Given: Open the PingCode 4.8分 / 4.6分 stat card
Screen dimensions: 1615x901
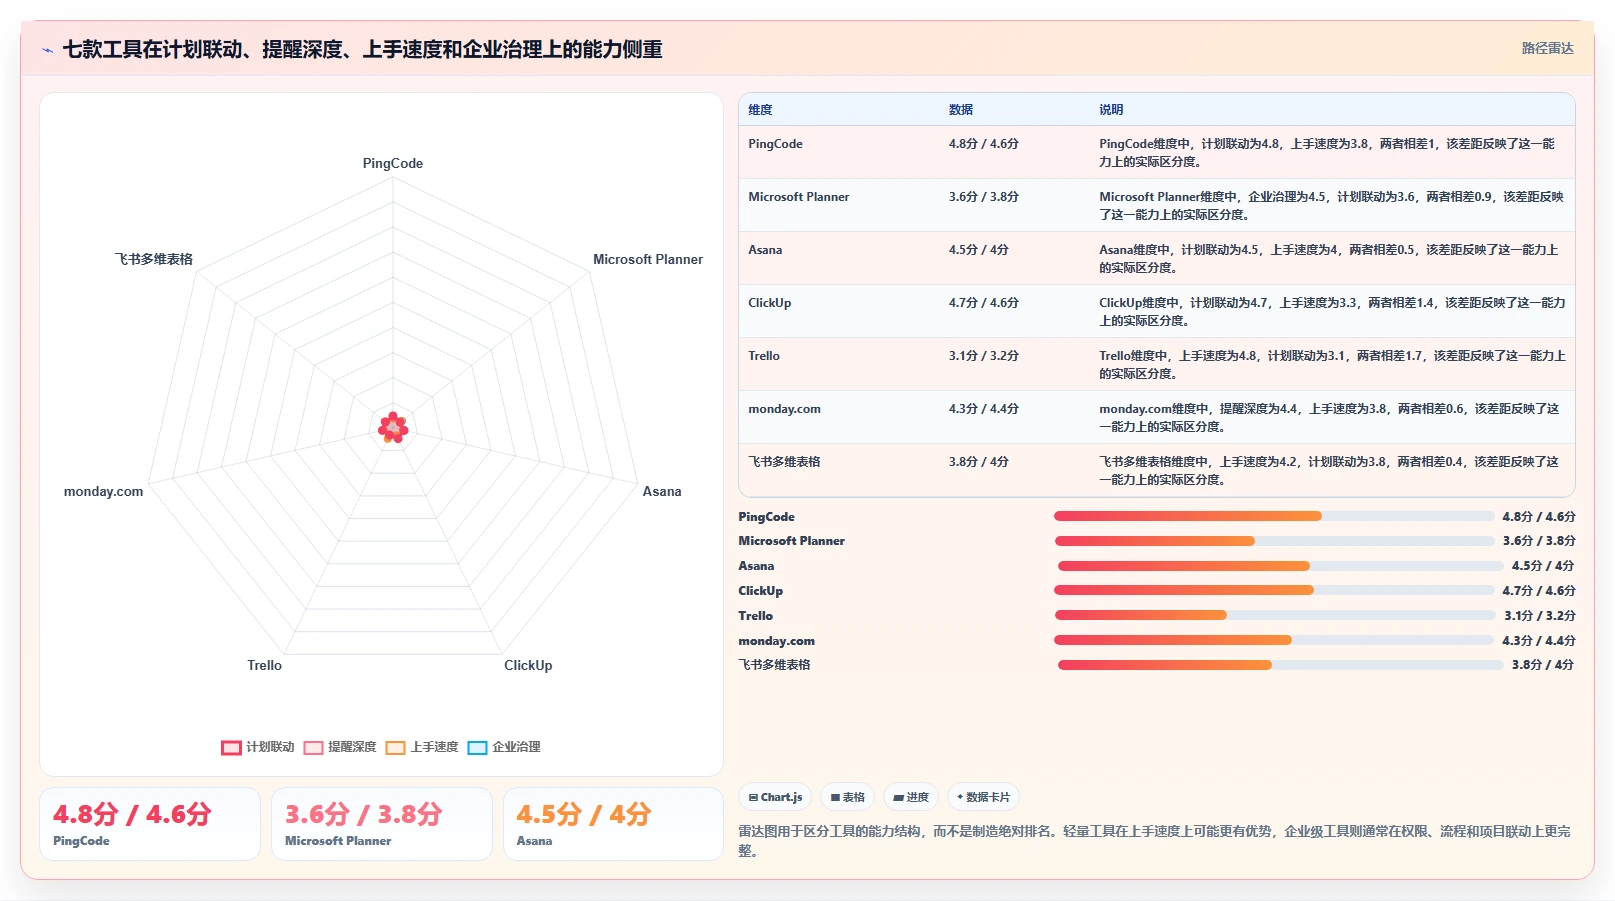Looking at the screenshot, I should click(150, 824).
